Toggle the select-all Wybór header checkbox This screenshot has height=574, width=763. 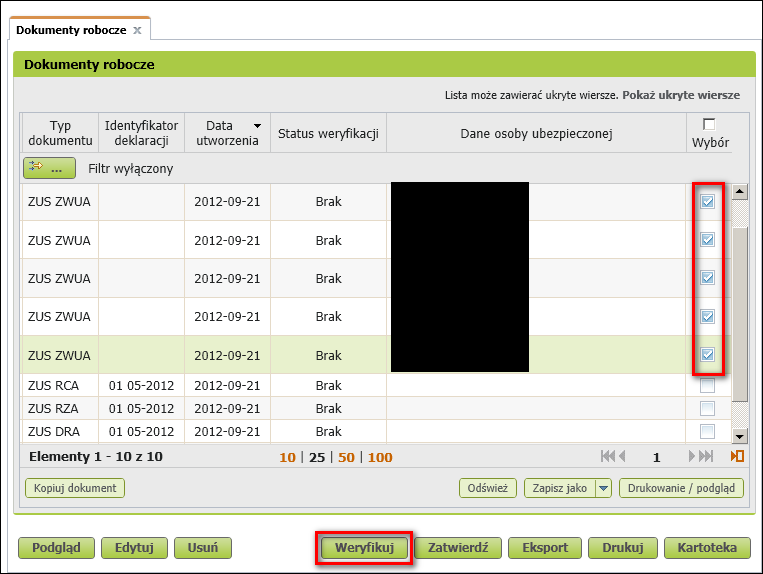pos(709,124)
